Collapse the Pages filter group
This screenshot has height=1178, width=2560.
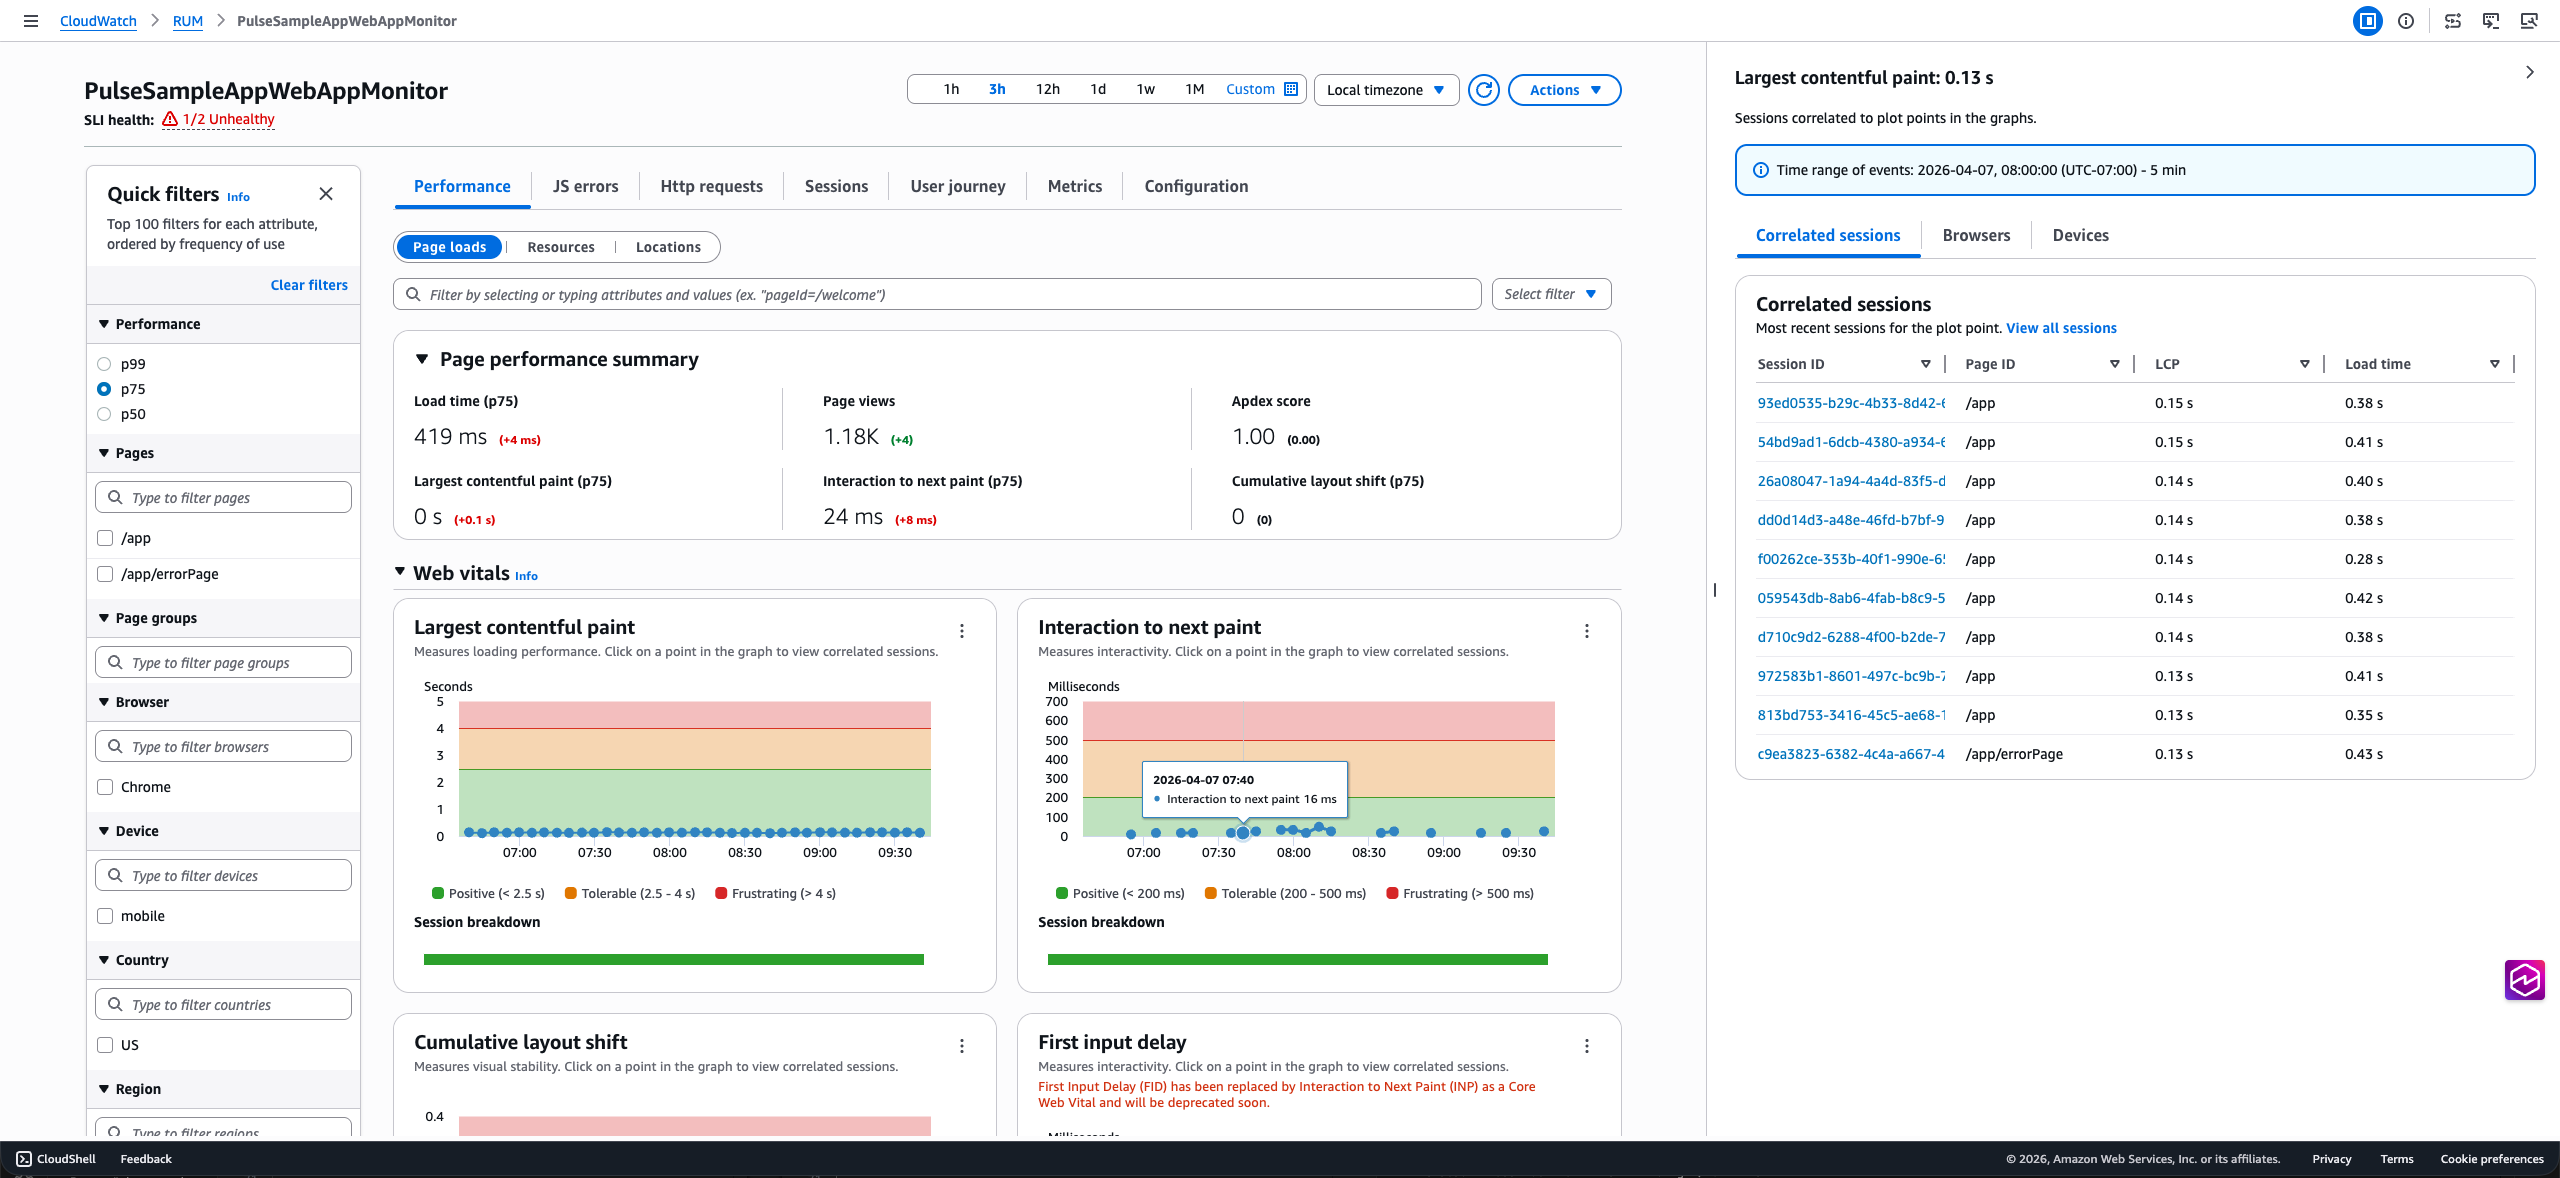point(104,453)
